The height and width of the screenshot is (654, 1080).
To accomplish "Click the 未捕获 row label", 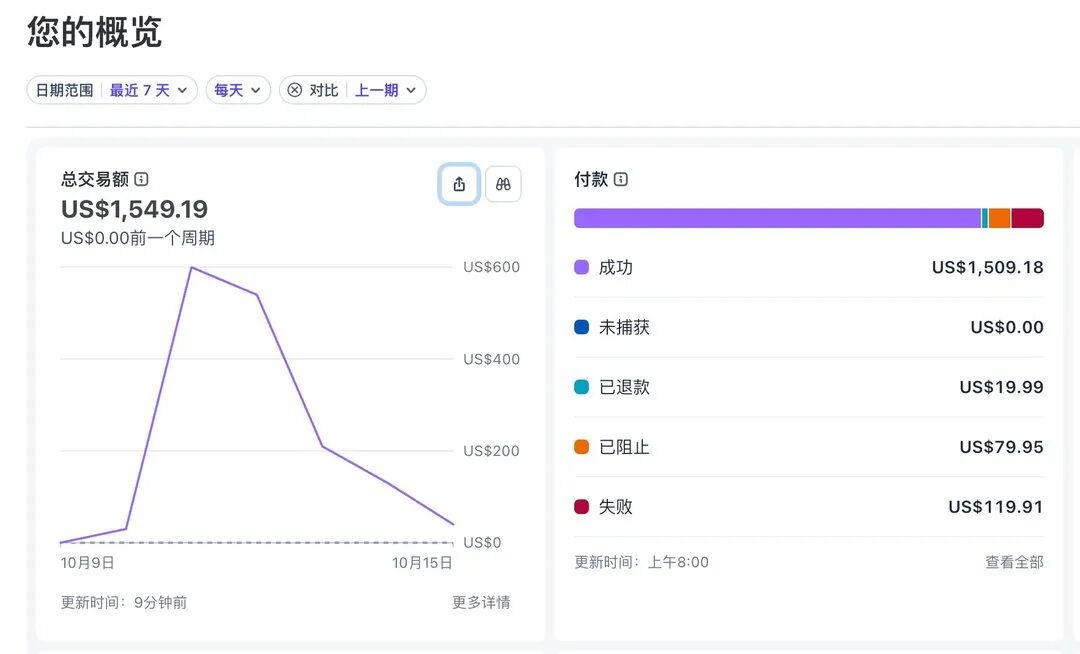I will point(624,327).
